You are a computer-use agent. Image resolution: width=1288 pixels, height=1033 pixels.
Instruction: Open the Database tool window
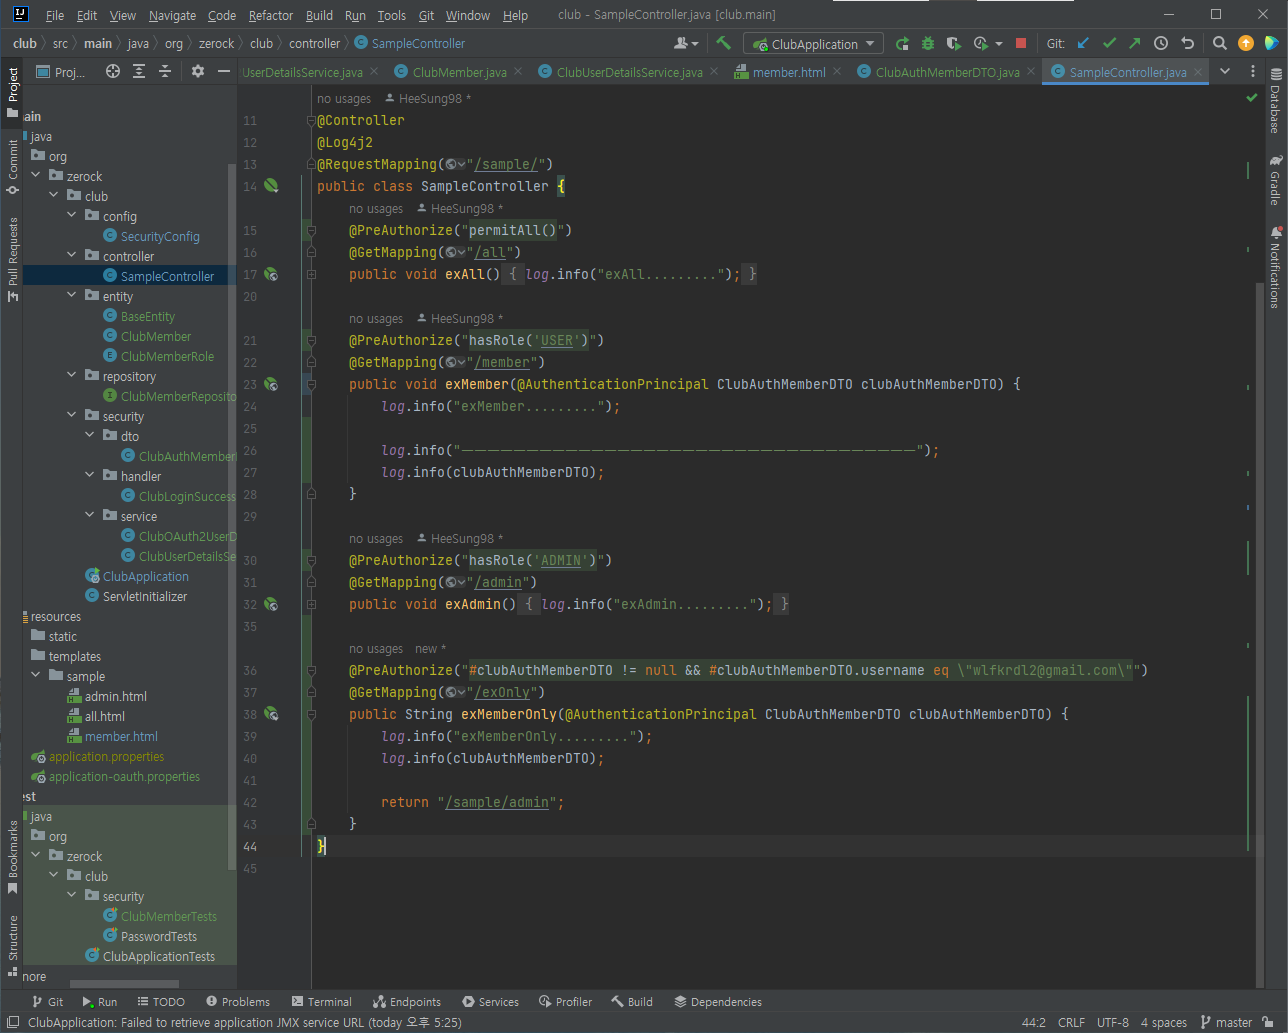point(1275,102)
